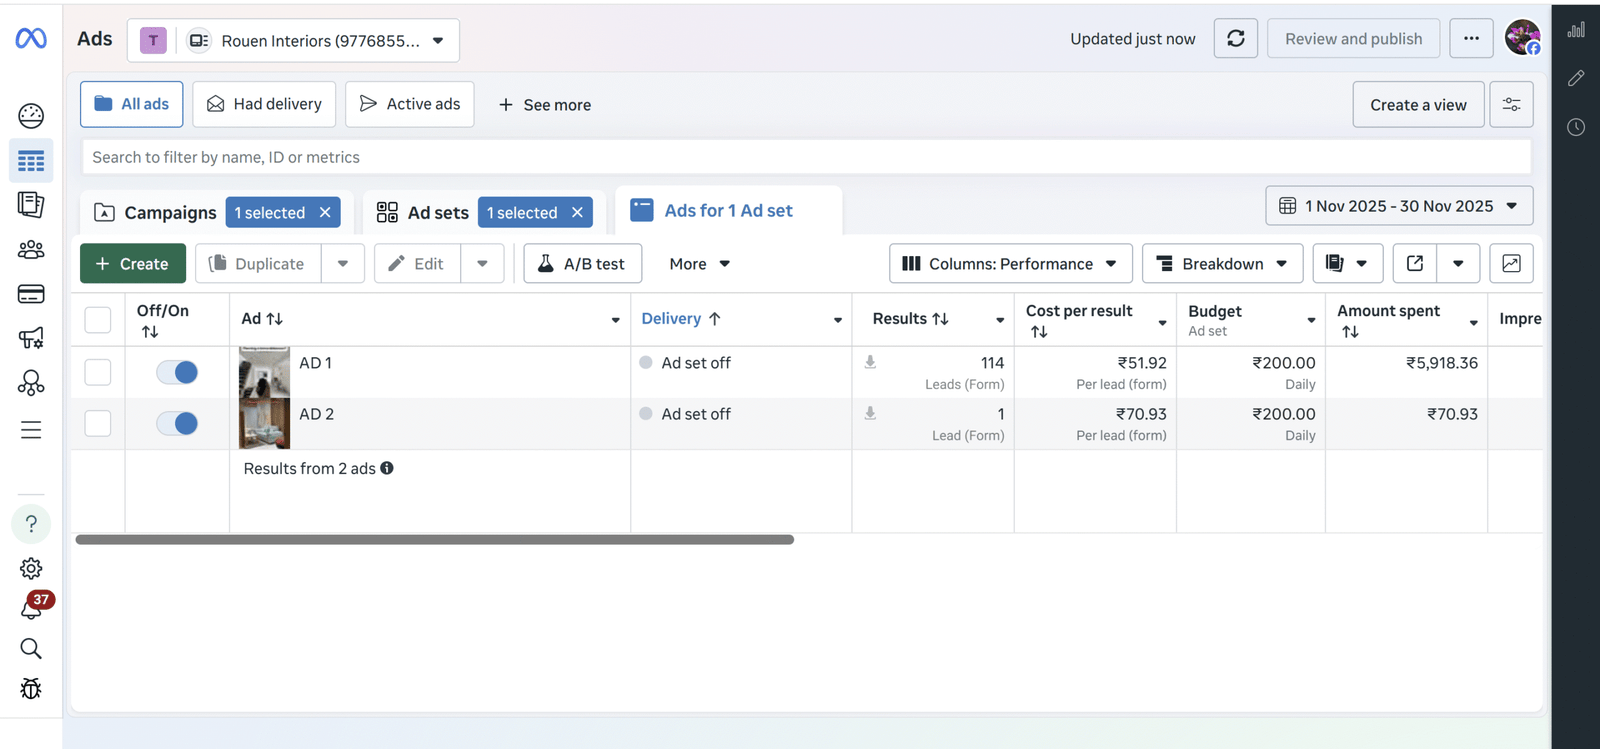The image size is (1600, 749).
Task: Click the export/share icon in toolbar
Action: 1414,263
